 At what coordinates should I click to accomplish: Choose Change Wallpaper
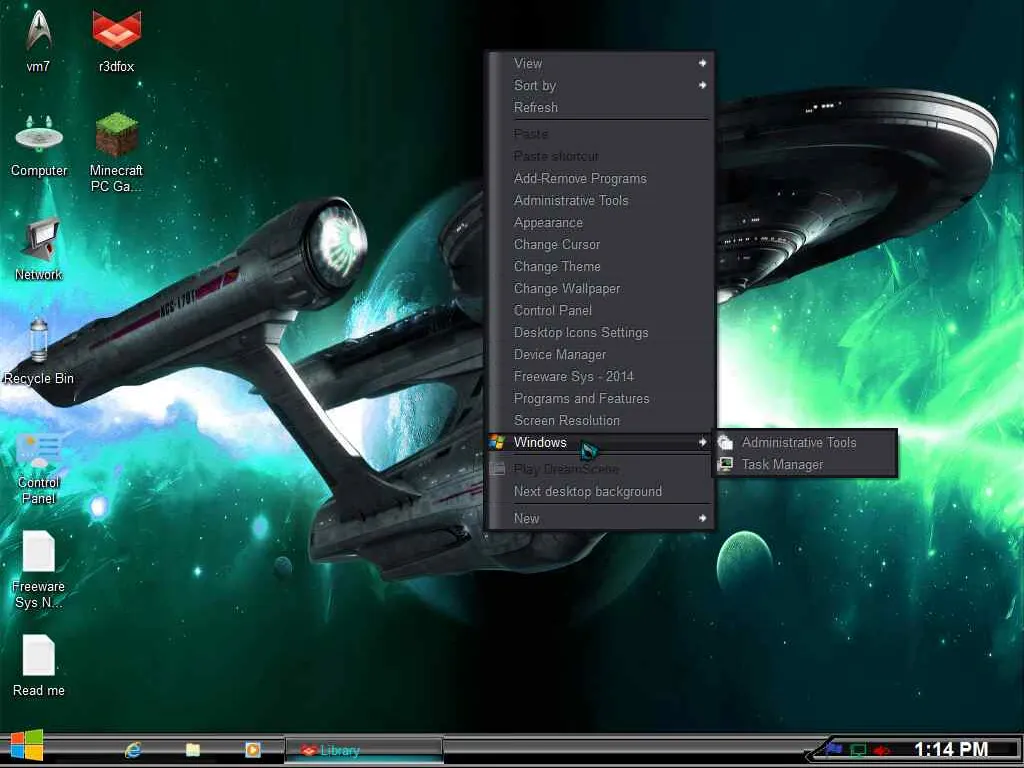click(x=601, y=289)
